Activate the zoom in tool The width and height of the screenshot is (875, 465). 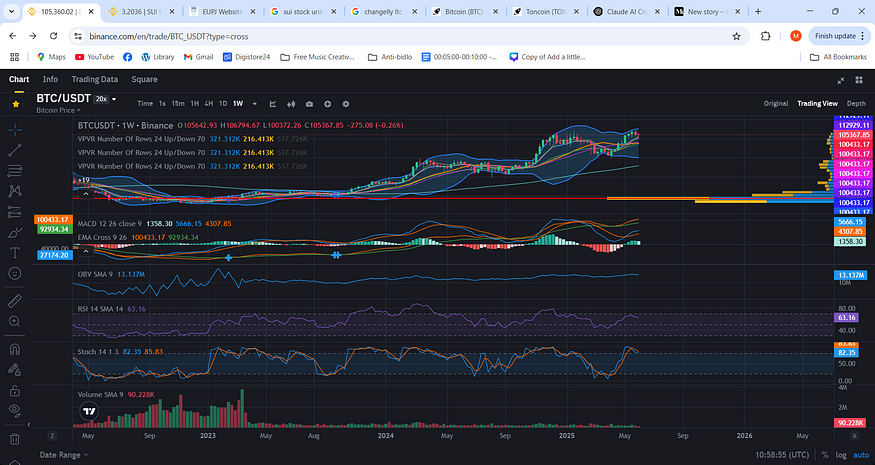(15, 321)
